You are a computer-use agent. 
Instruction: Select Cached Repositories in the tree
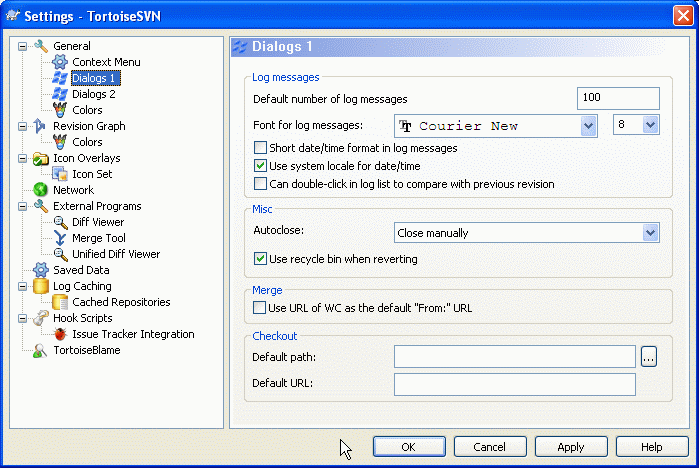click(x=121, y=302)
